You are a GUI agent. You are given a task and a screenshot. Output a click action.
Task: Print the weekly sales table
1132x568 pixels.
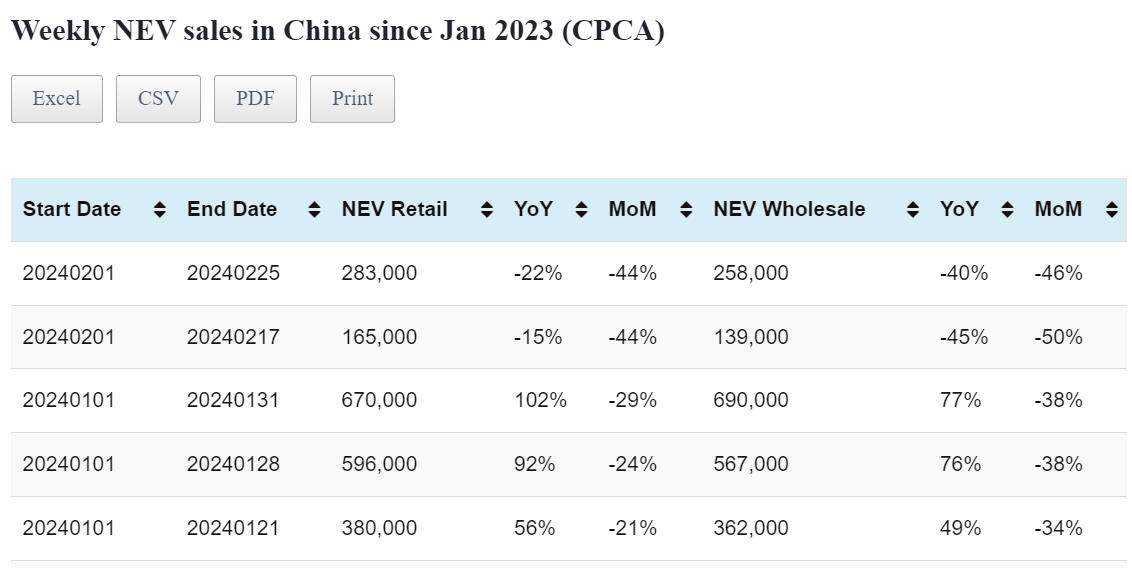(352, 99)
